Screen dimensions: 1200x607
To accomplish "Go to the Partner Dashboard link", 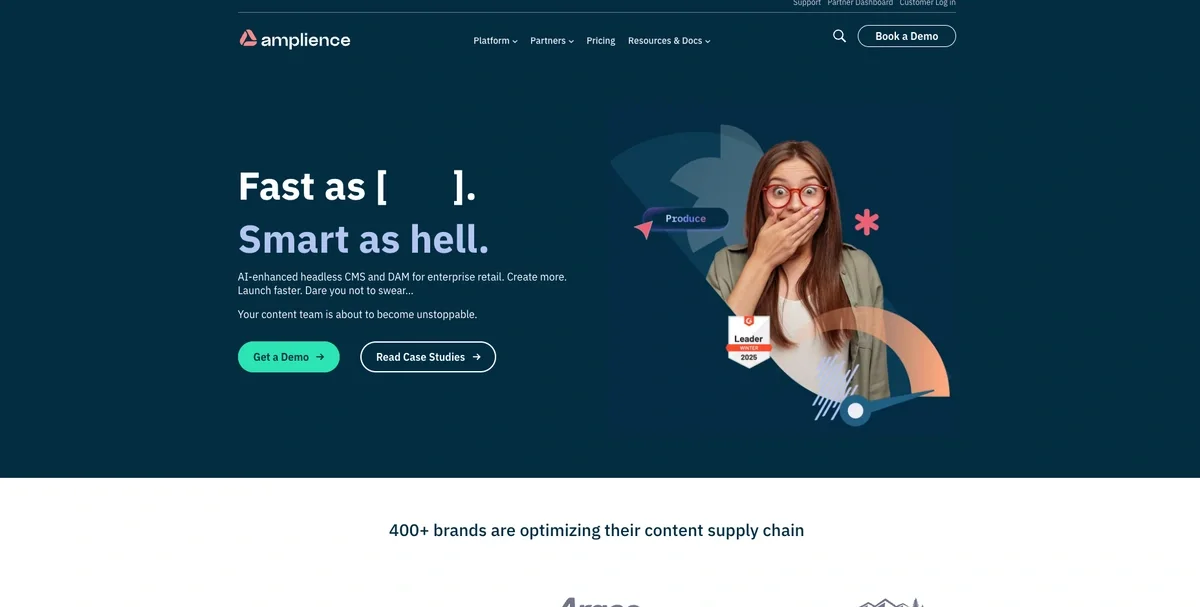I will (x=860, y=3).
